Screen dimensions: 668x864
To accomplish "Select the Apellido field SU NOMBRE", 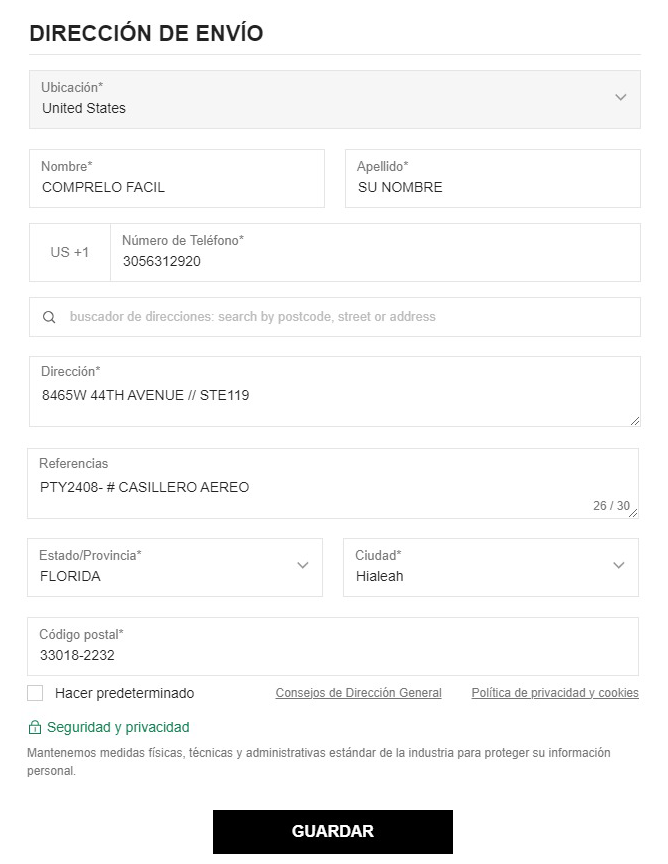I will click(x=493, y=179).
